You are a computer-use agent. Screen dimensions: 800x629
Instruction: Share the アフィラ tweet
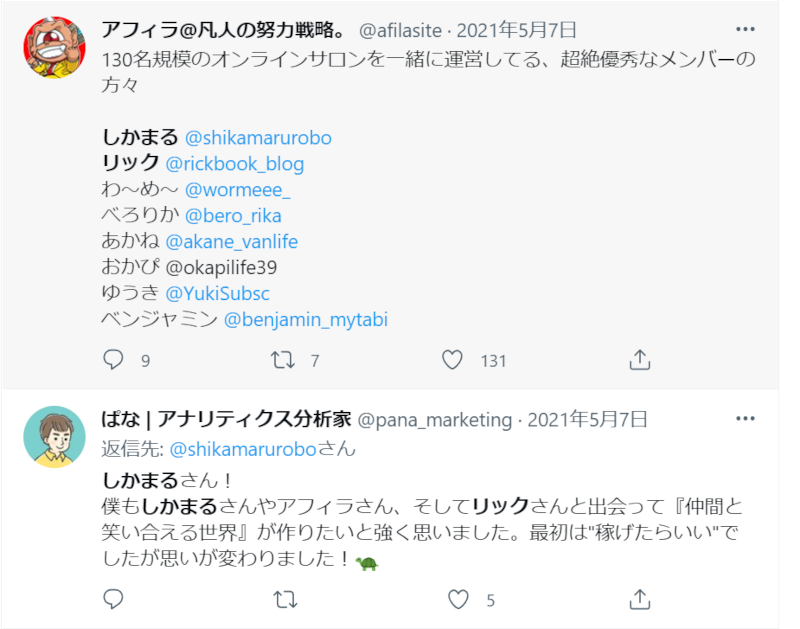[640, 360]
